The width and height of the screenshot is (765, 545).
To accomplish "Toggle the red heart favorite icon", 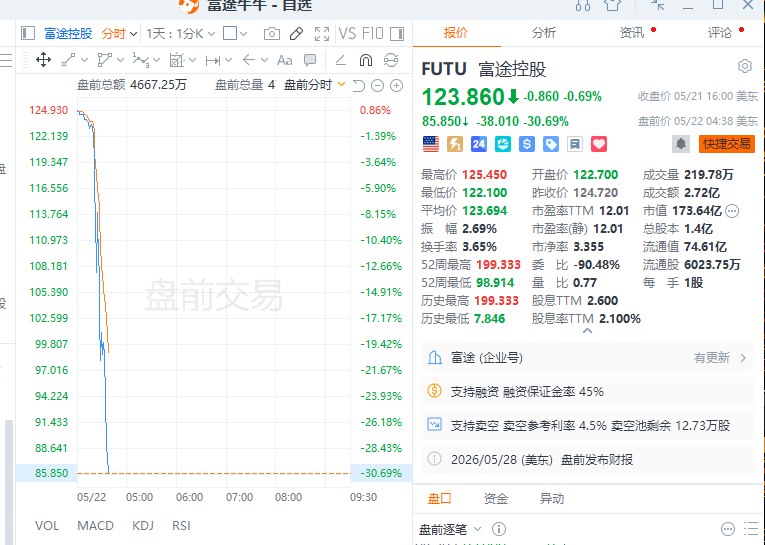I will 599,144.
